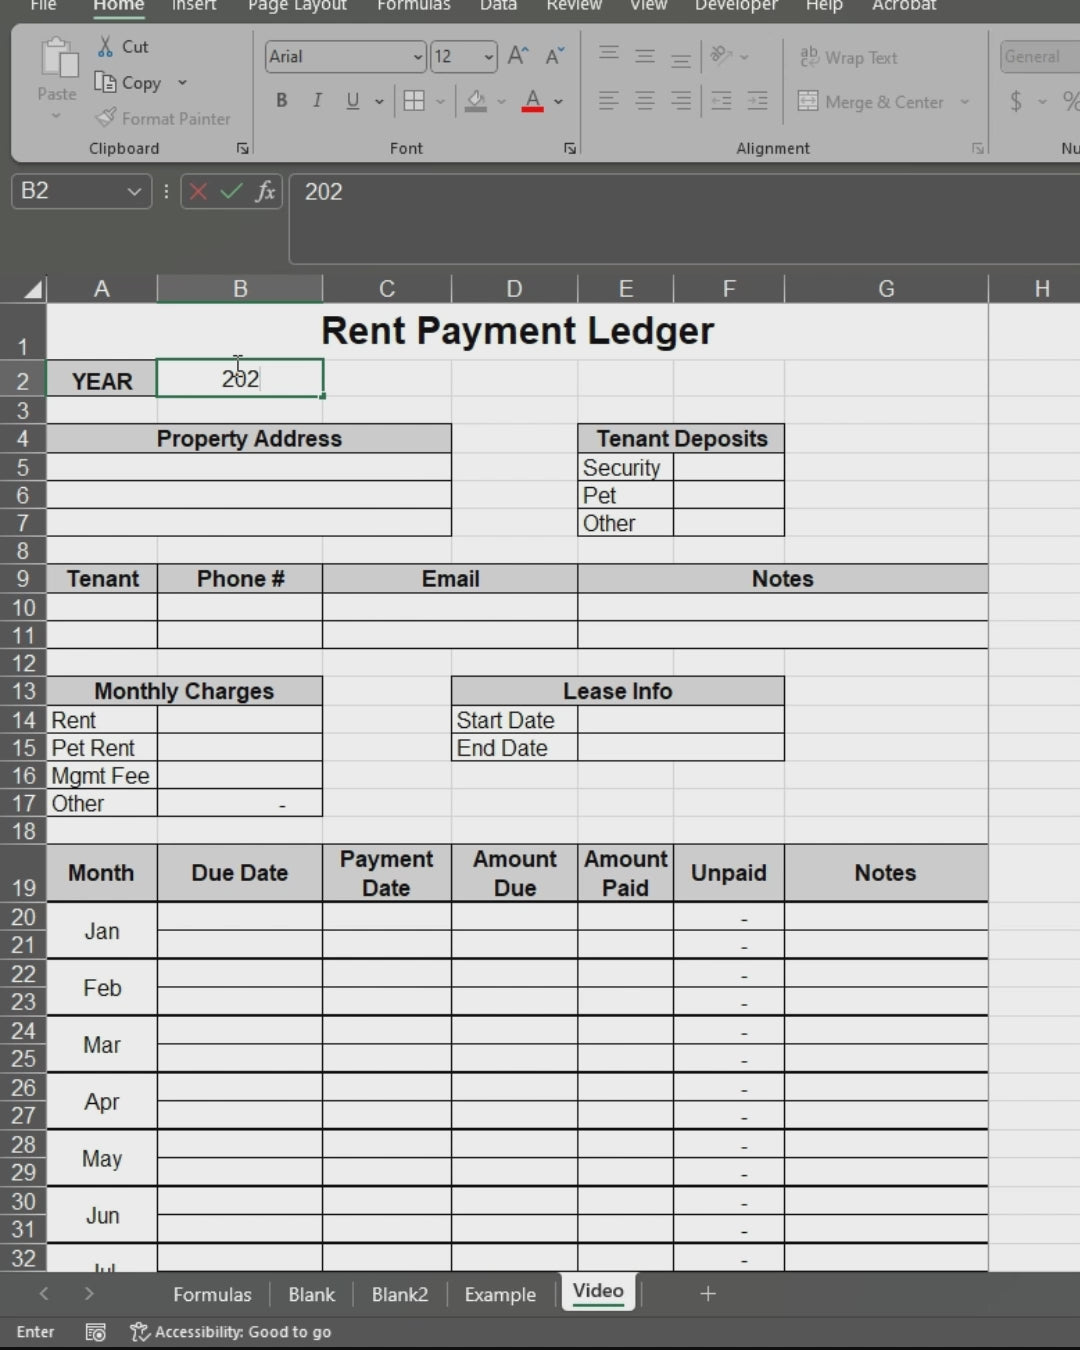Toggle Wrap Text
The image size is (1080, 1350).
click(x=848, y=57)
